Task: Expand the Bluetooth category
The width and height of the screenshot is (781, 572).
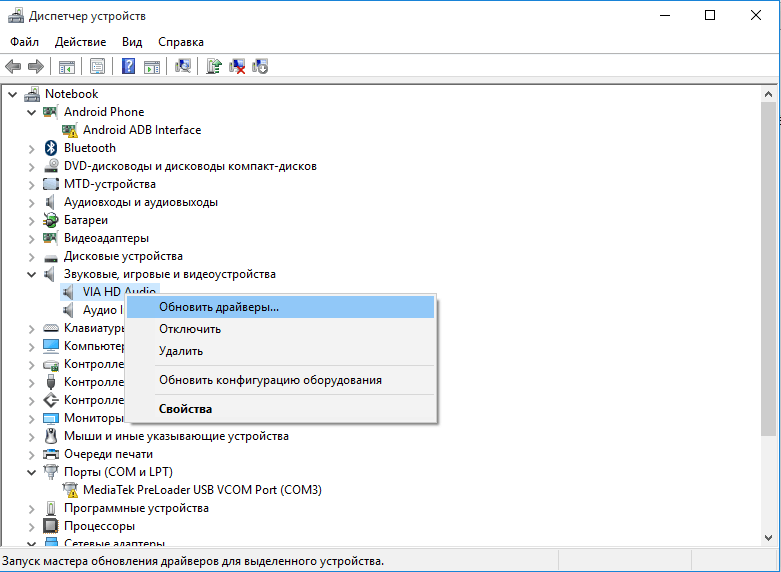Action: point(32,148)
